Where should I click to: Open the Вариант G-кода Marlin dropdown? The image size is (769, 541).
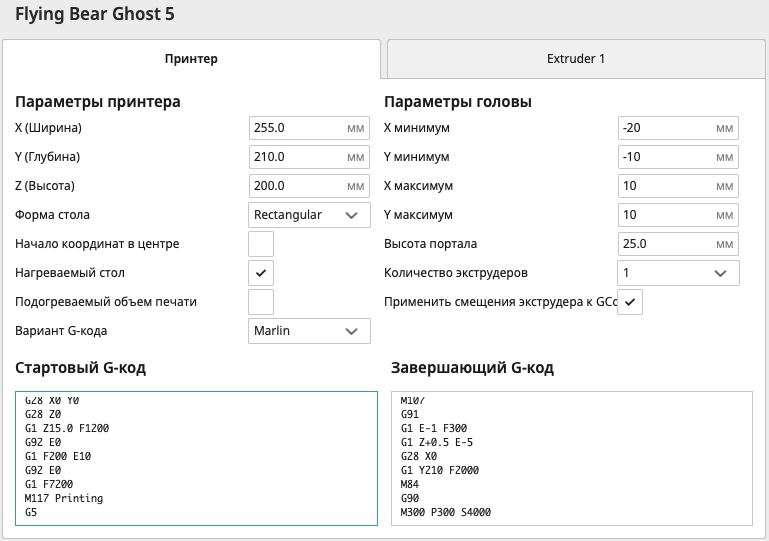(309, 331)
